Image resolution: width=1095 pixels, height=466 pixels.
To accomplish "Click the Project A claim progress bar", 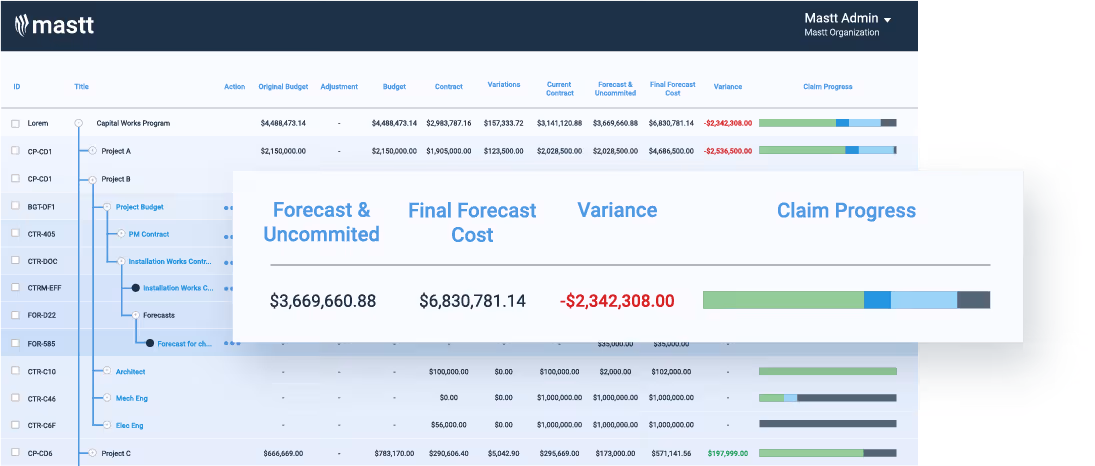I will 828,150.
